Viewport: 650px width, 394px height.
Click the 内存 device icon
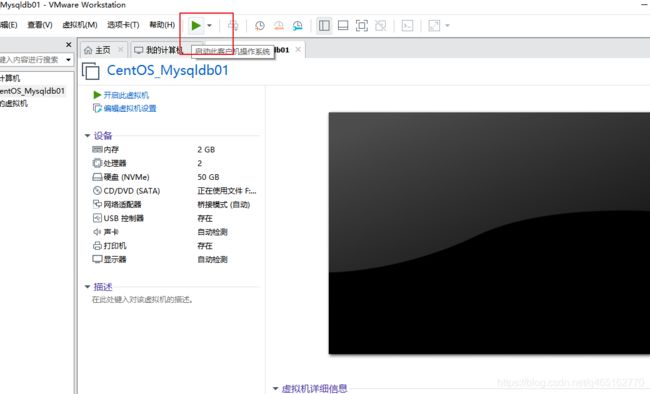(97, 149)
